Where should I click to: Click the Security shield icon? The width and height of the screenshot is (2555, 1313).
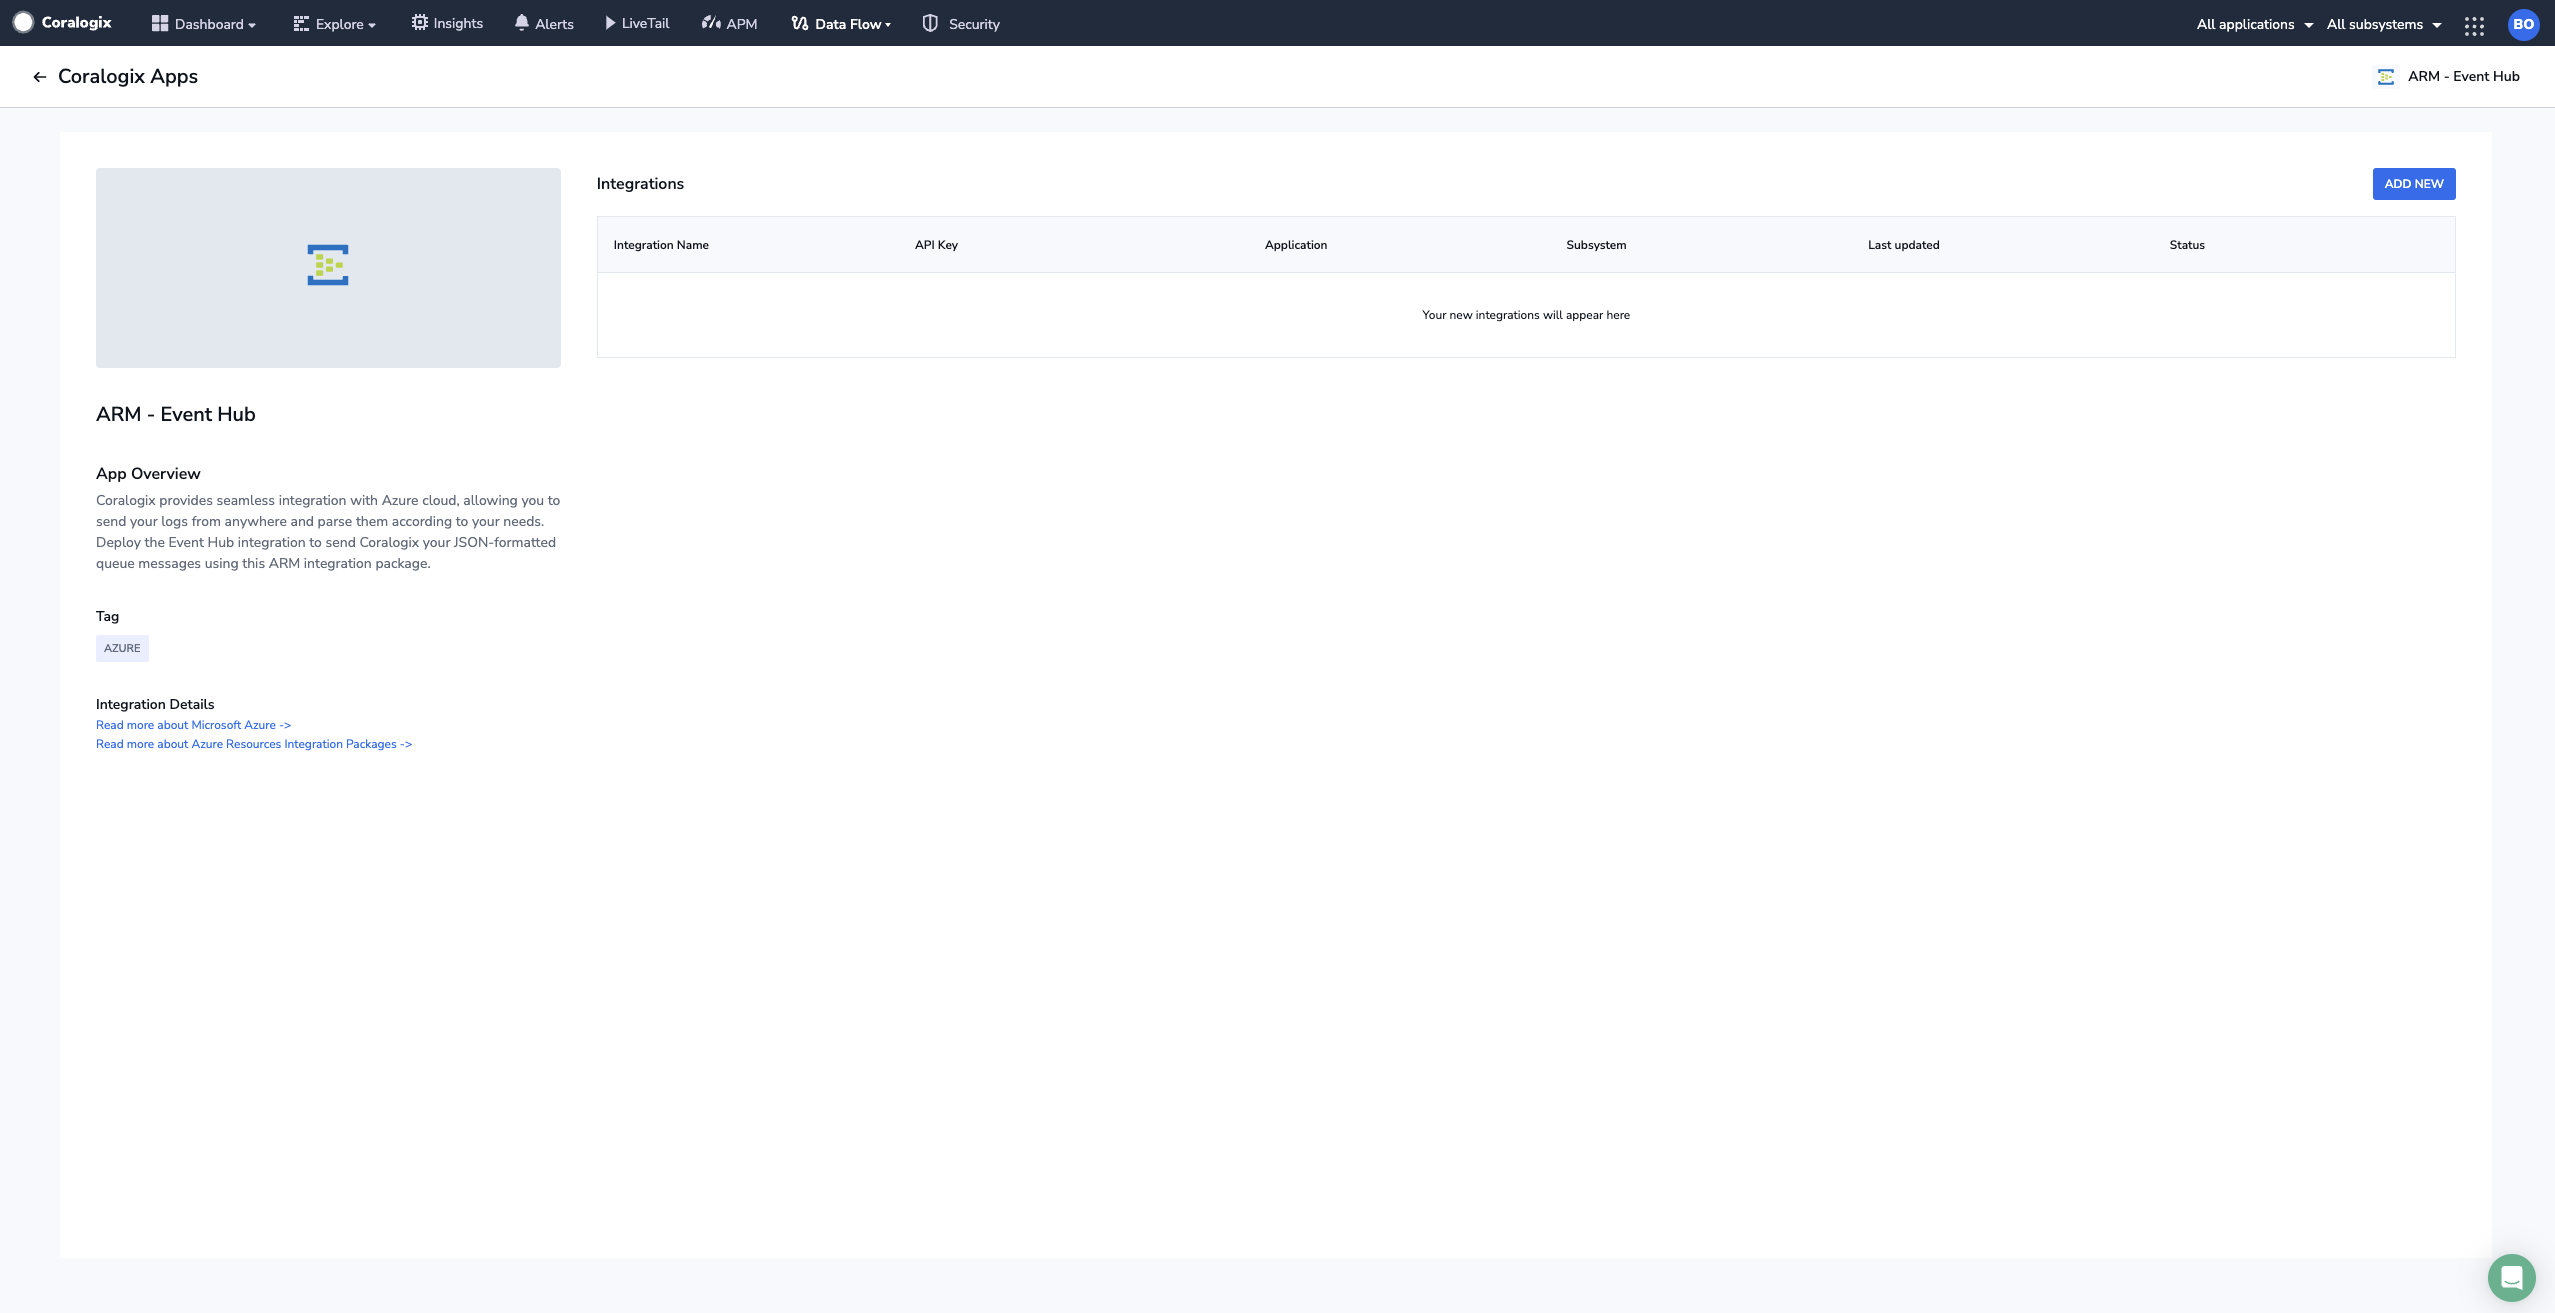(x=930, y=23)
